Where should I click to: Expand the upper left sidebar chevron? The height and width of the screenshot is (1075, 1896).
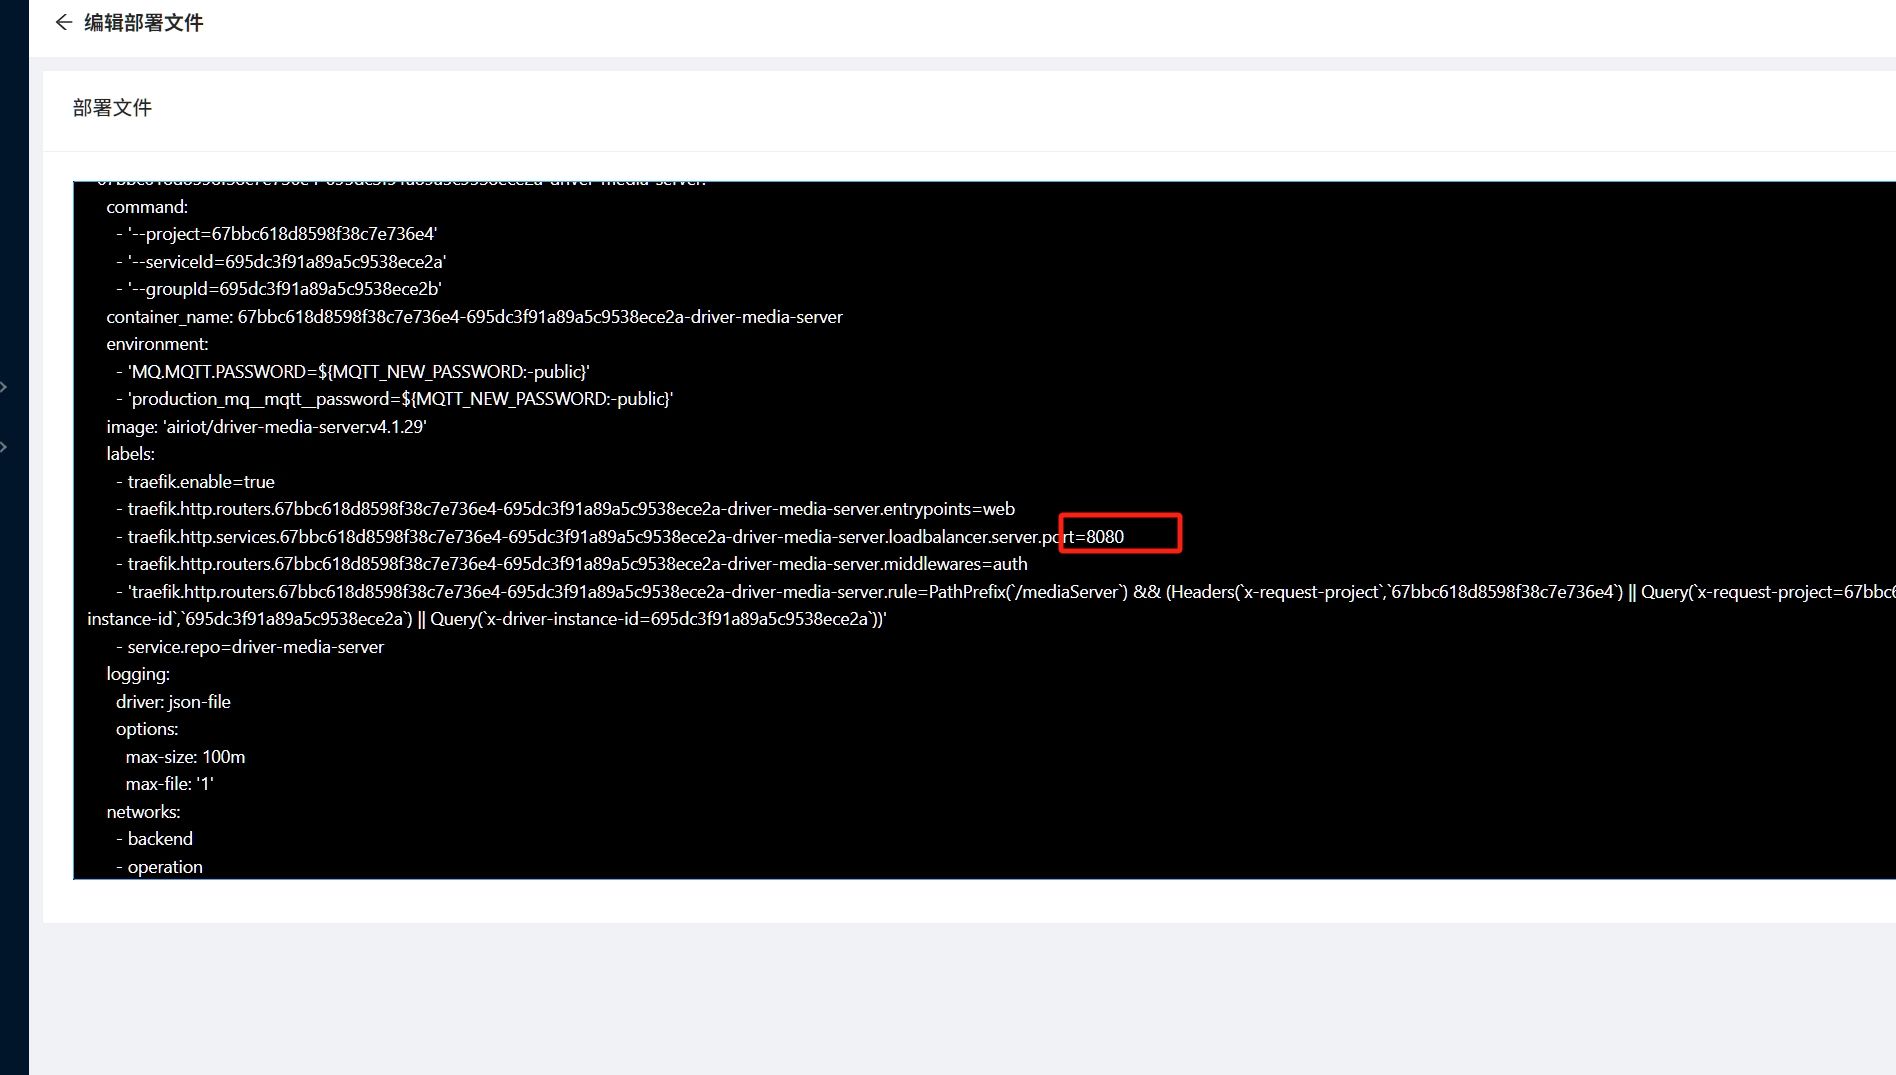4,387
